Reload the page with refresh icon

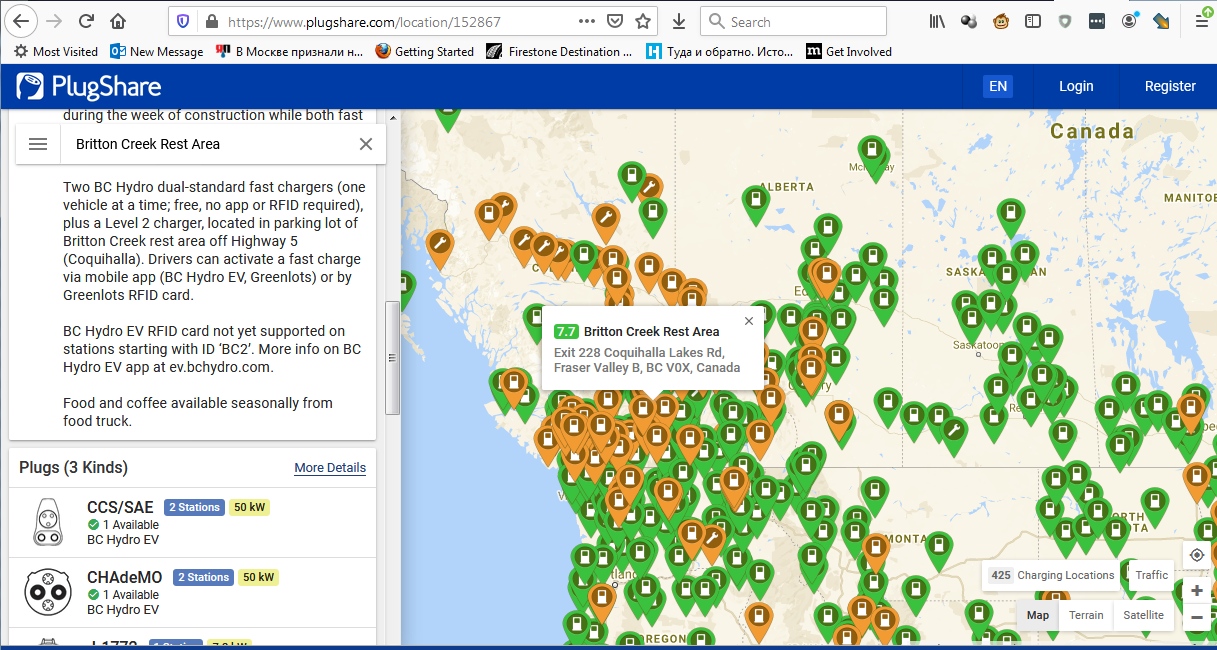coord(86,21)
